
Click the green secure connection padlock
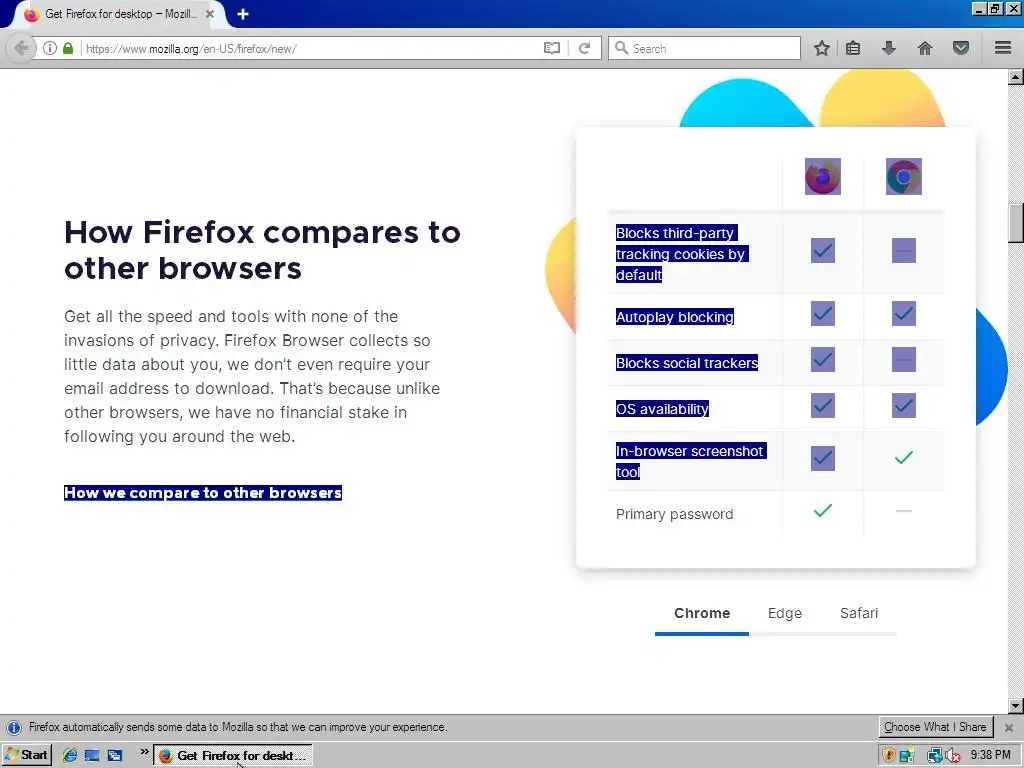pyautogui.click(x=68, y=48)
